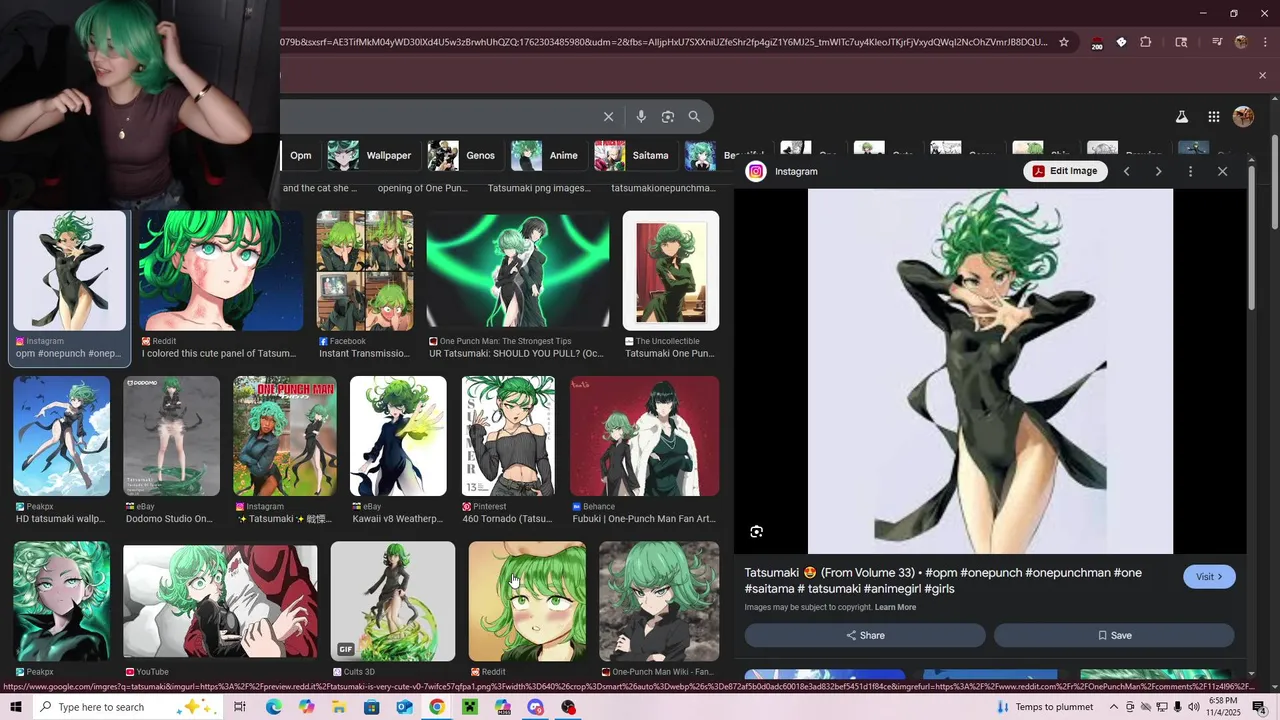Open Google Lens search by image icon

[668, 117]
